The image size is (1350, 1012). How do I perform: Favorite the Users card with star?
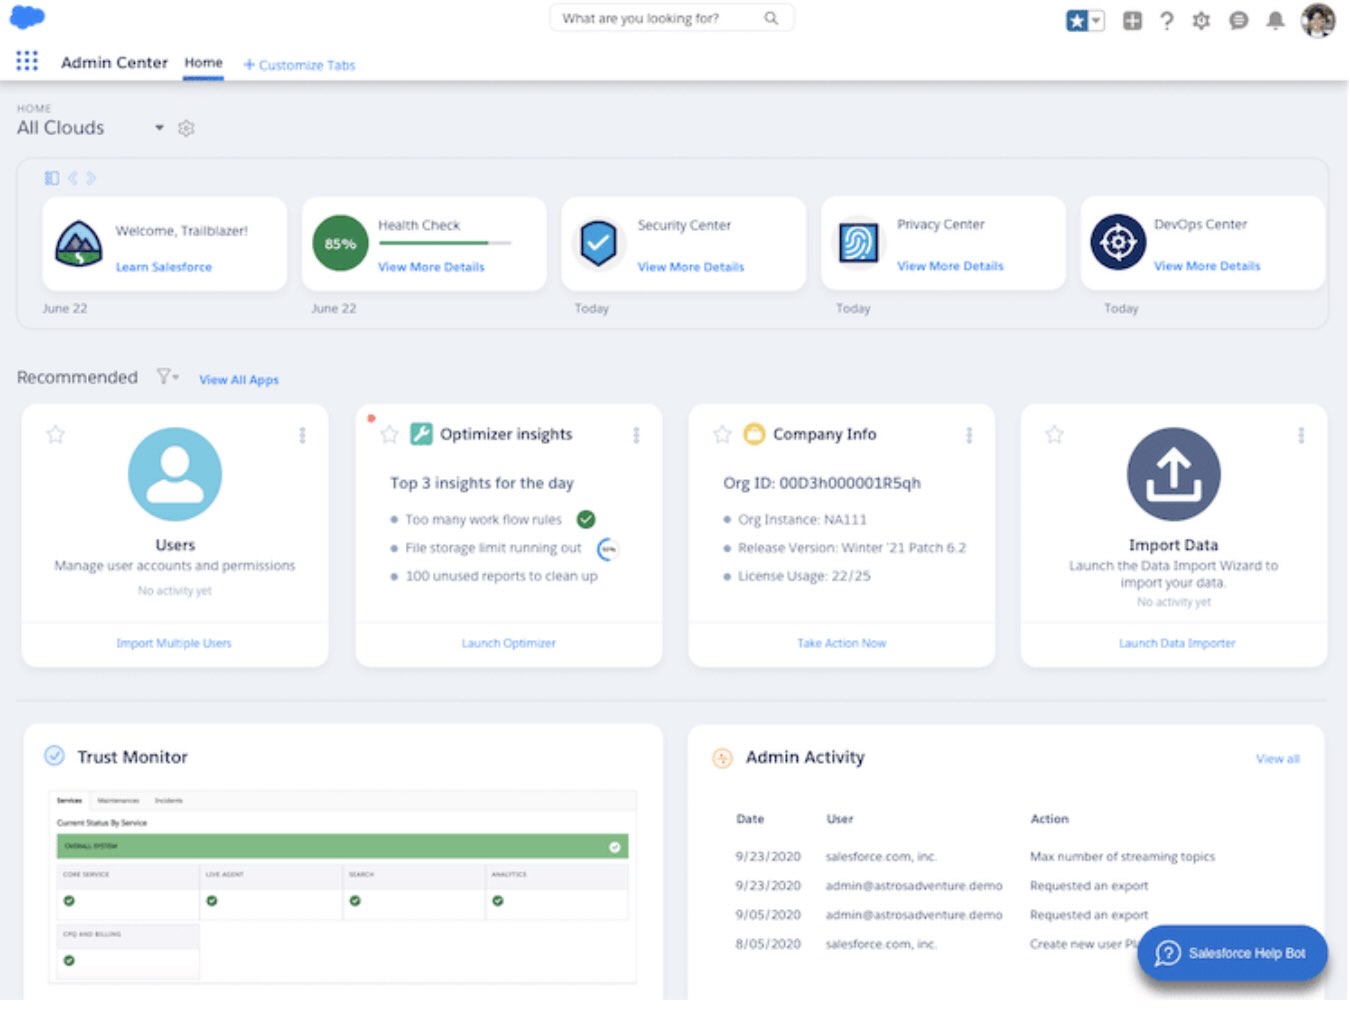point(56,434)
